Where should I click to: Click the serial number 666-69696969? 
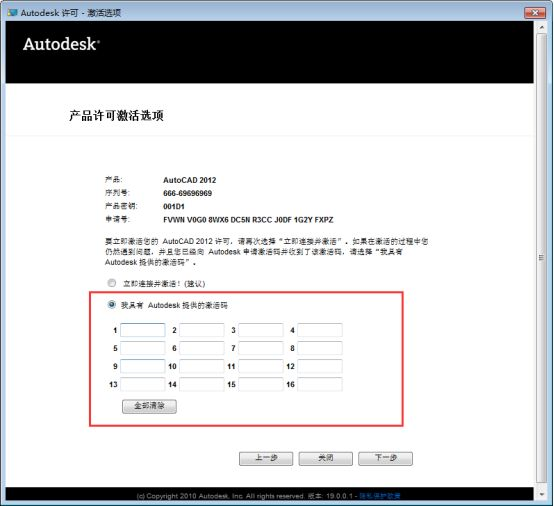188,193
